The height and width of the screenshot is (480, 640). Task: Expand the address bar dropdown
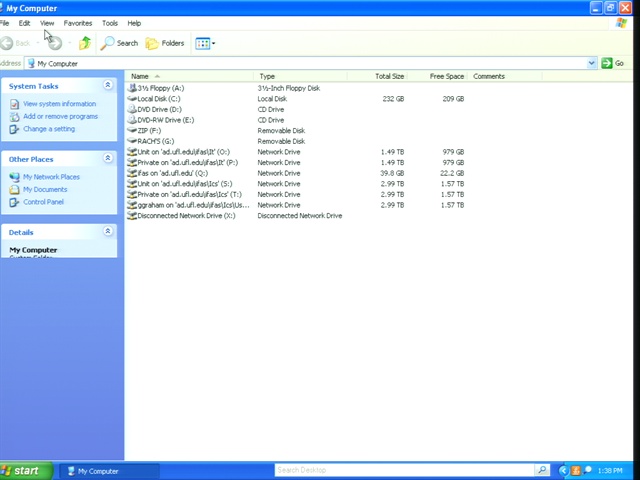[x=591, y=63]
